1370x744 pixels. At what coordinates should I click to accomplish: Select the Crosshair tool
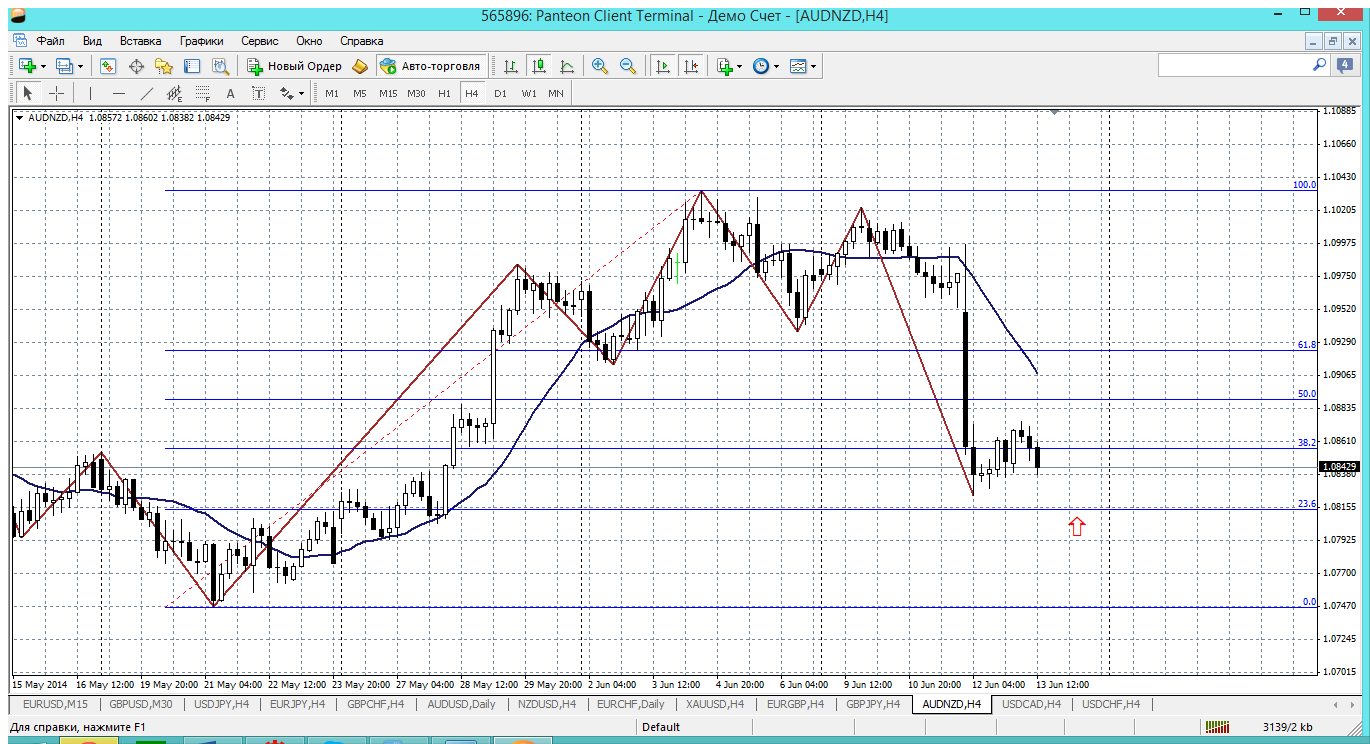[x=57, y=93]
